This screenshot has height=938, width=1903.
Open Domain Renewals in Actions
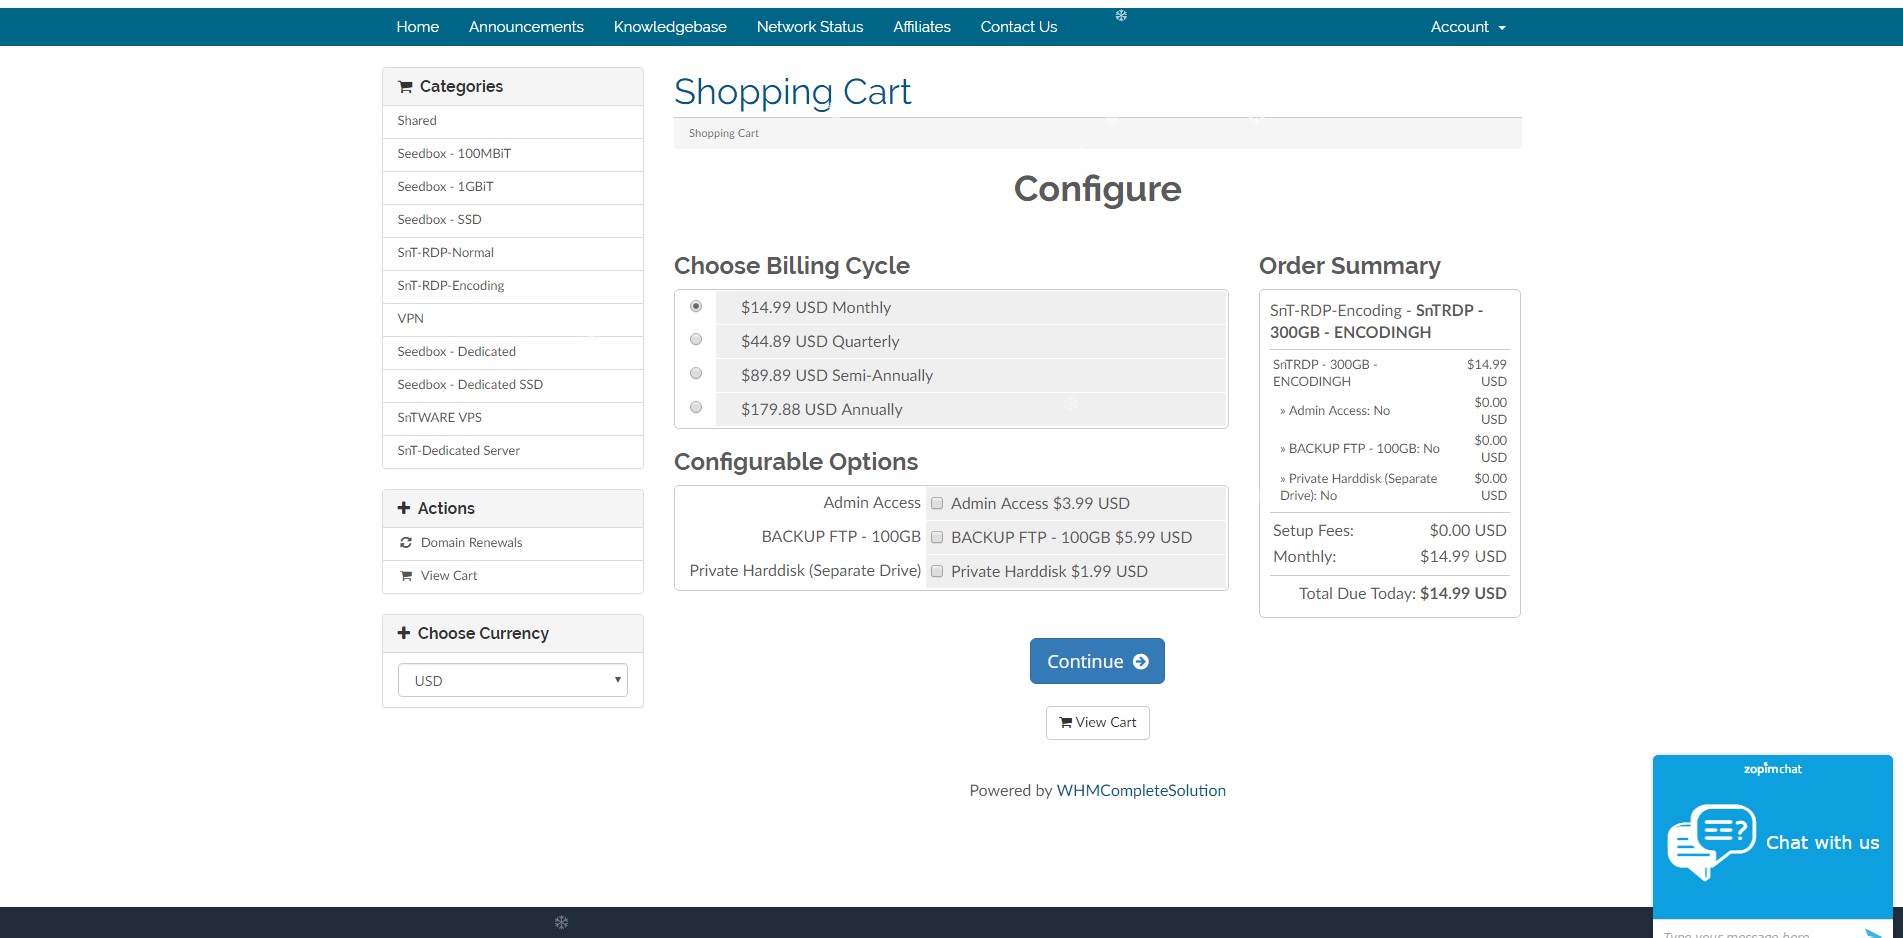click(x=513, y=543)
